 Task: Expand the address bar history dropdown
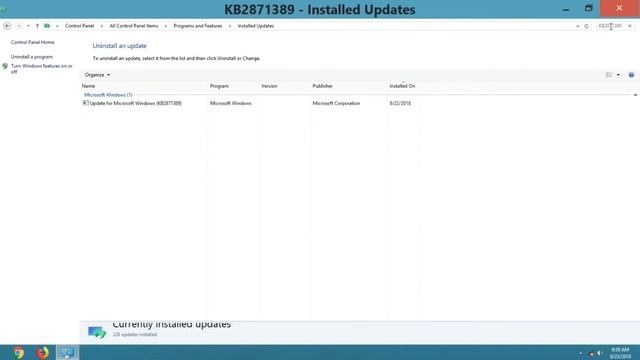[578, 26]
